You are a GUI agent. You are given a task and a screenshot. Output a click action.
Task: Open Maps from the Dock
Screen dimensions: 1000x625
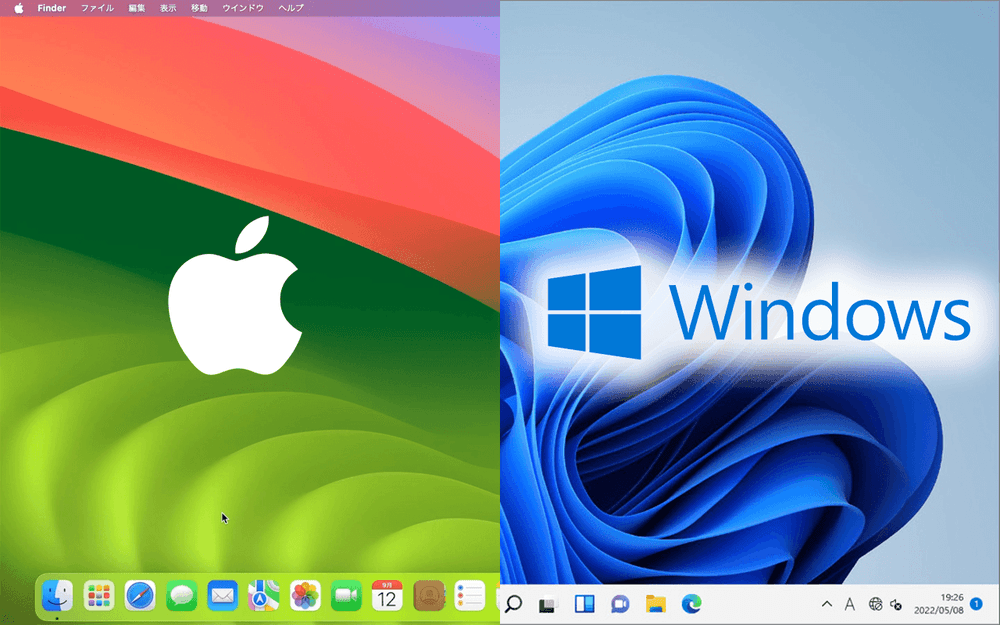(x=262, y=597)
